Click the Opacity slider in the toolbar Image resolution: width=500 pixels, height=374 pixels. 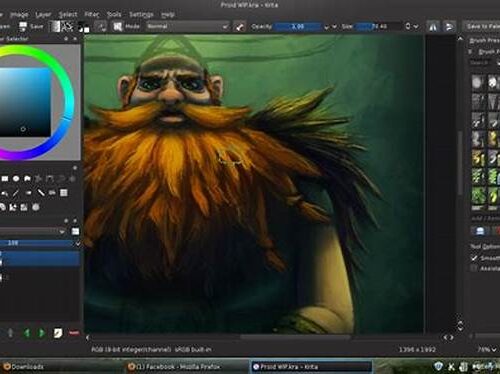pyautogui.click(x=298, y=26)
